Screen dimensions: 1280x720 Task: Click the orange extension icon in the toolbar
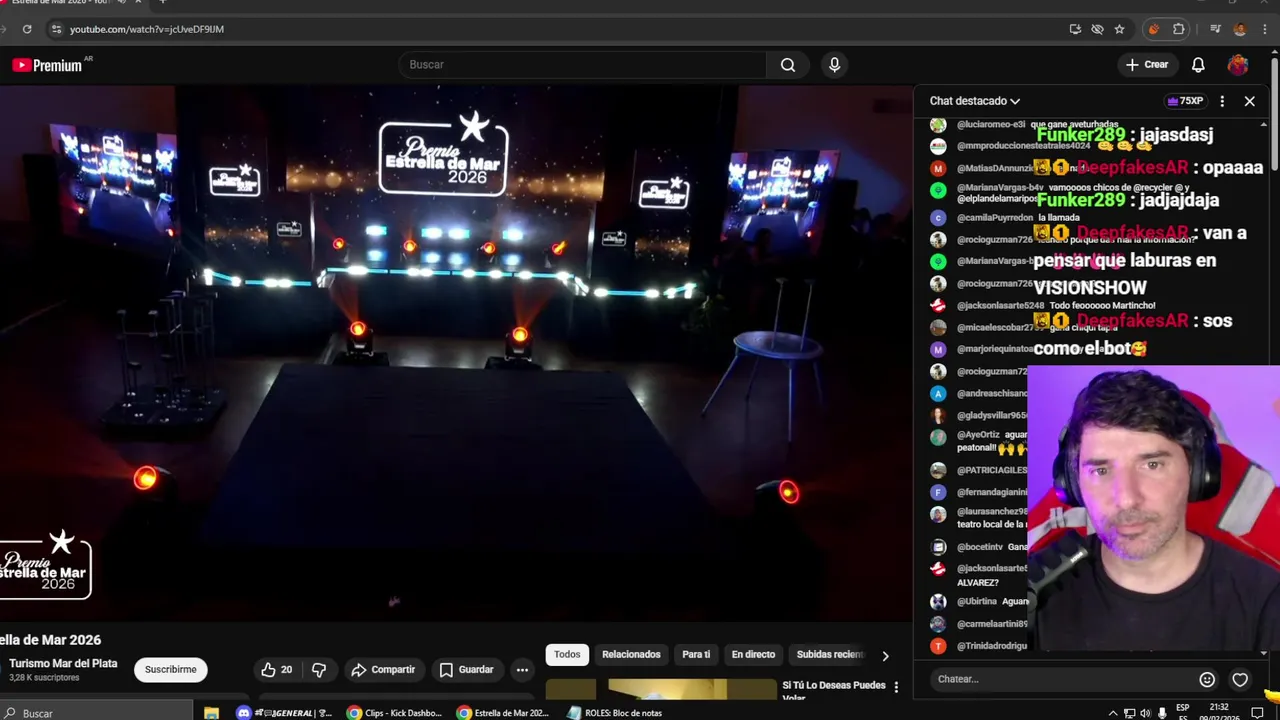click(1154, 29)
